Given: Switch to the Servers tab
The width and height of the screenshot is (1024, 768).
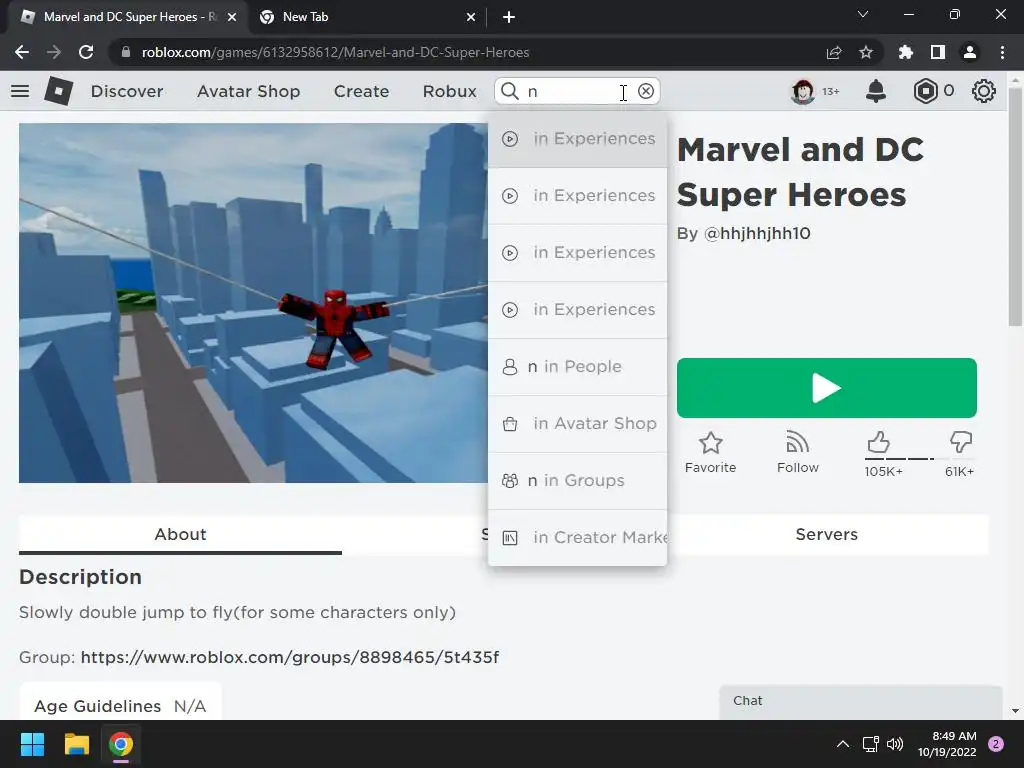Looking at the screenshot, I should click(827, 534).
